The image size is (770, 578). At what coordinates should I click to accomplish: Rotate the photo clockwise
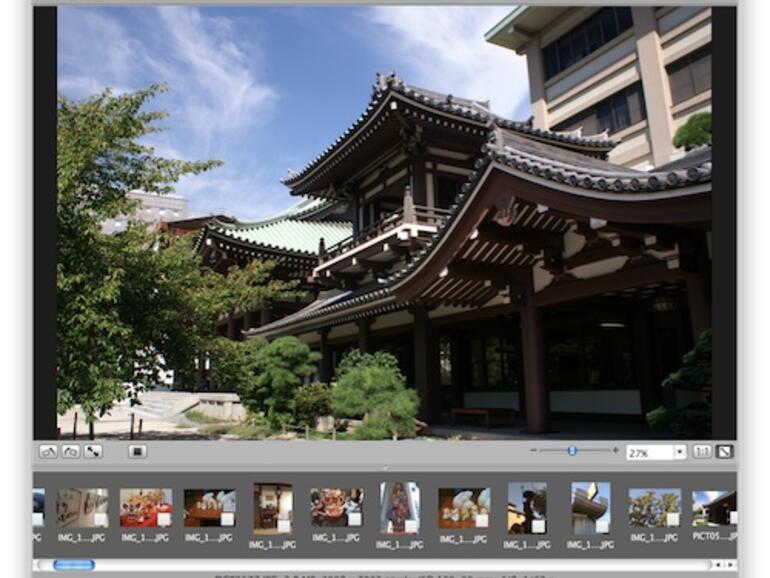(71, 451)
